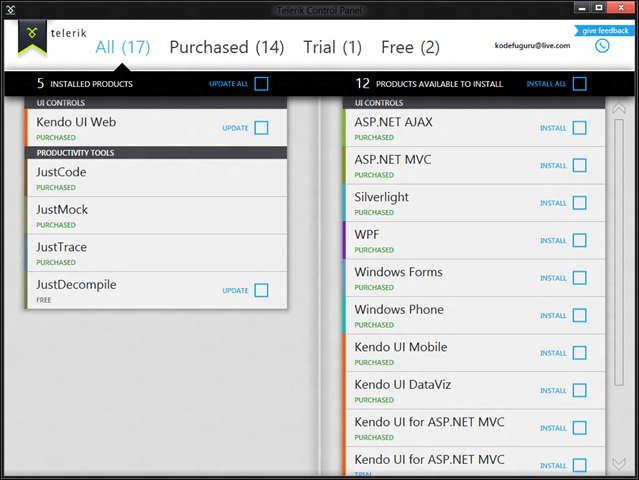
Task: Select the JustDecompile product name
Action: coord(76,284)
